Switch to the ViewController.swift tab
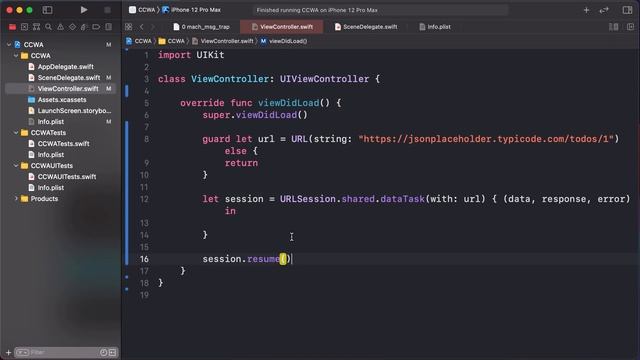 point(282,27)
